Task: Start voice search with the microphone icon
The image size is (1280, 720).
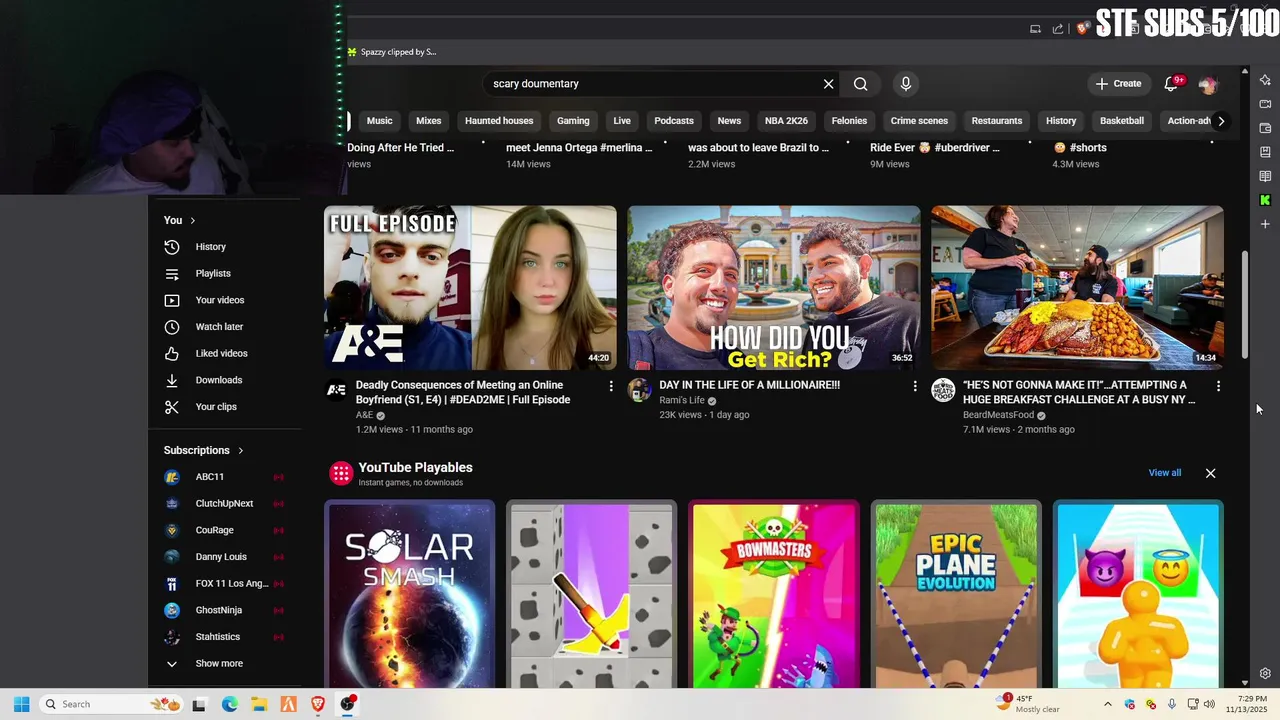Action: pos(906,84)
